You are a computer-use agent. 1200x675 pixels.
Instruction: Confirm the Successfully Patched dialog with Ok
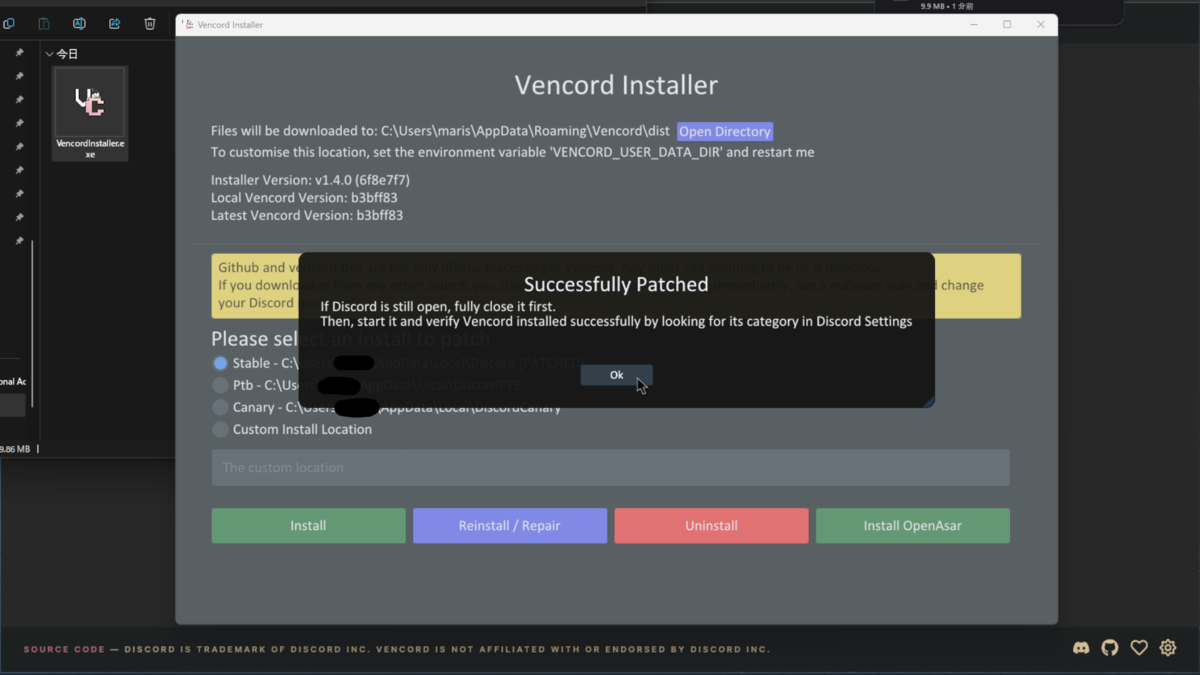[x=616, y=375]
